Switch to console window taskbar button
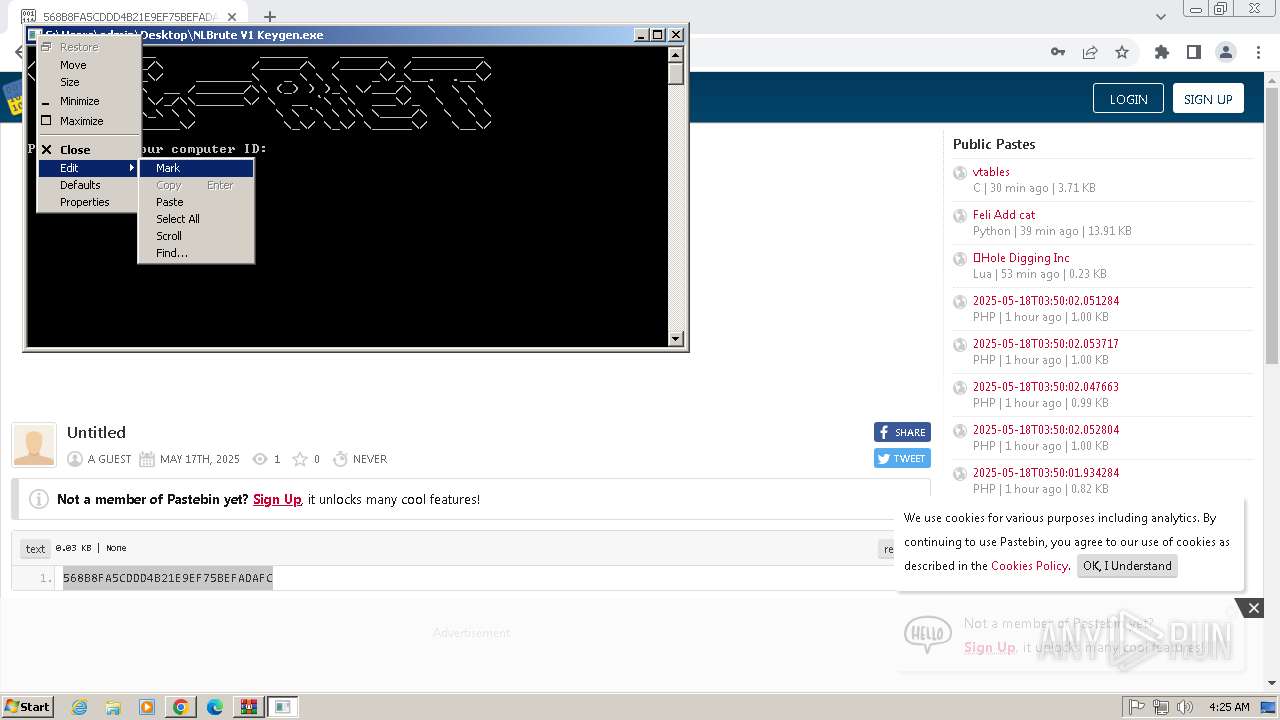 (283, 707)
